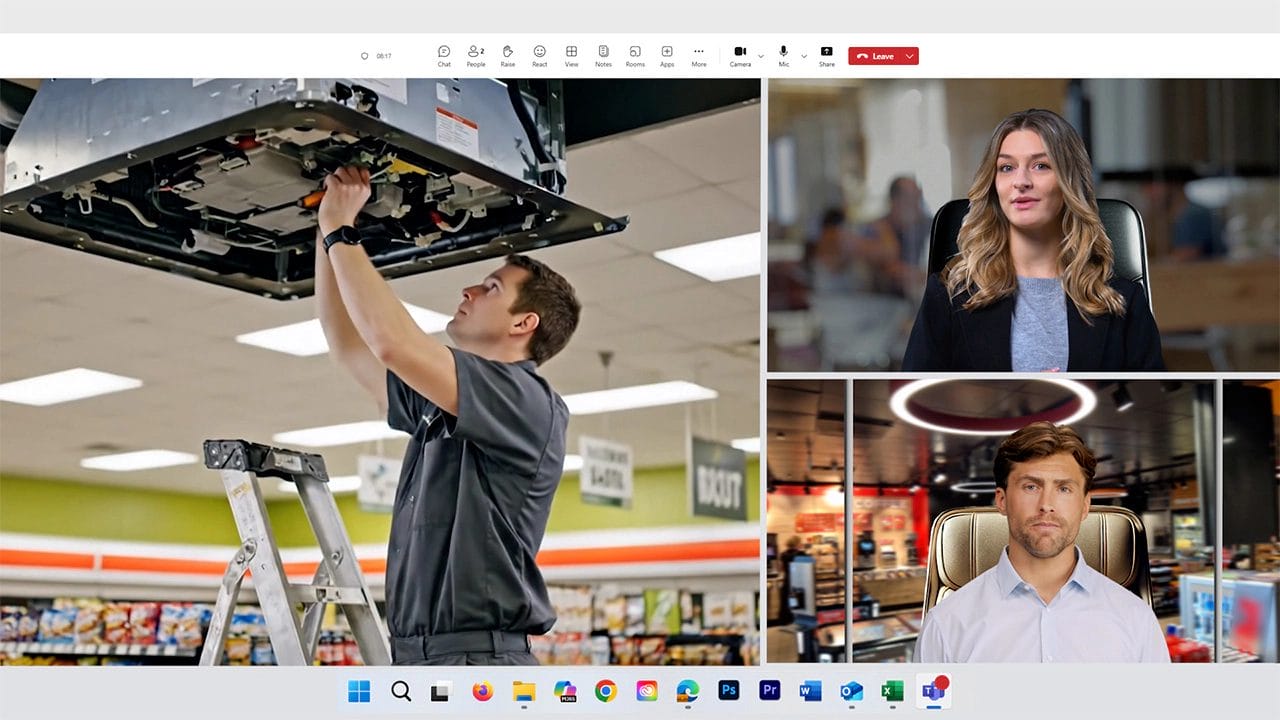Open Photoshop from the taskbar

coord(728,691)
